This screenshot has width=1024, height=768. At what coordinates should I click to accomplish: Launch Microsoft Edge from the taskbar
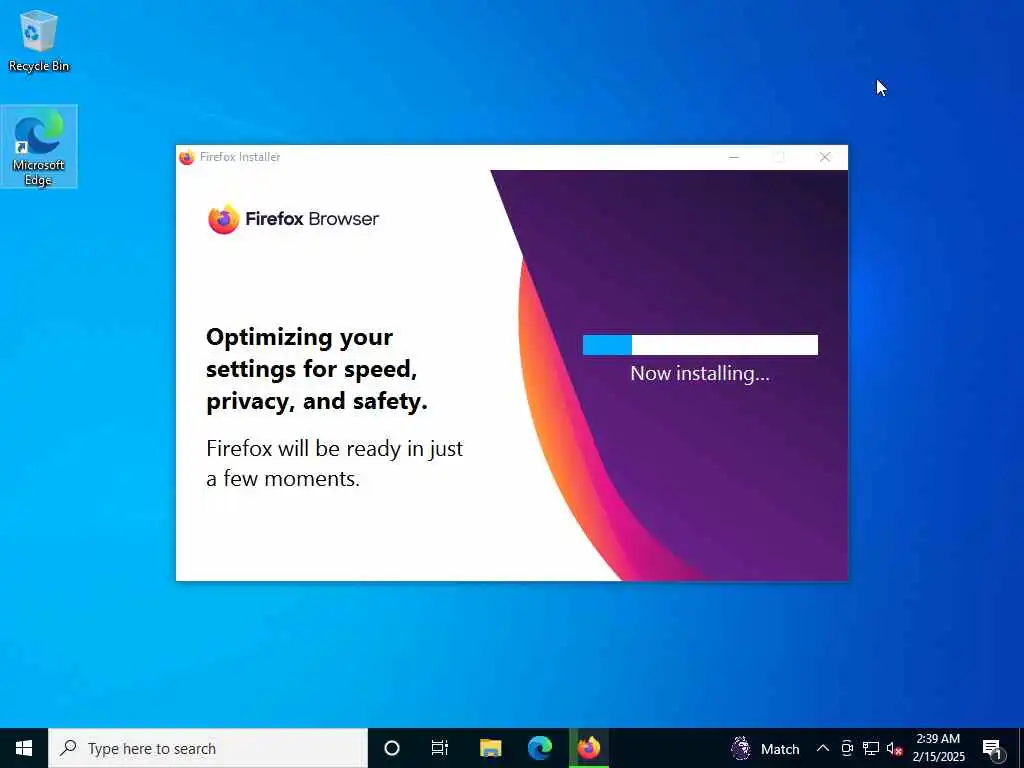coord(540,748)
